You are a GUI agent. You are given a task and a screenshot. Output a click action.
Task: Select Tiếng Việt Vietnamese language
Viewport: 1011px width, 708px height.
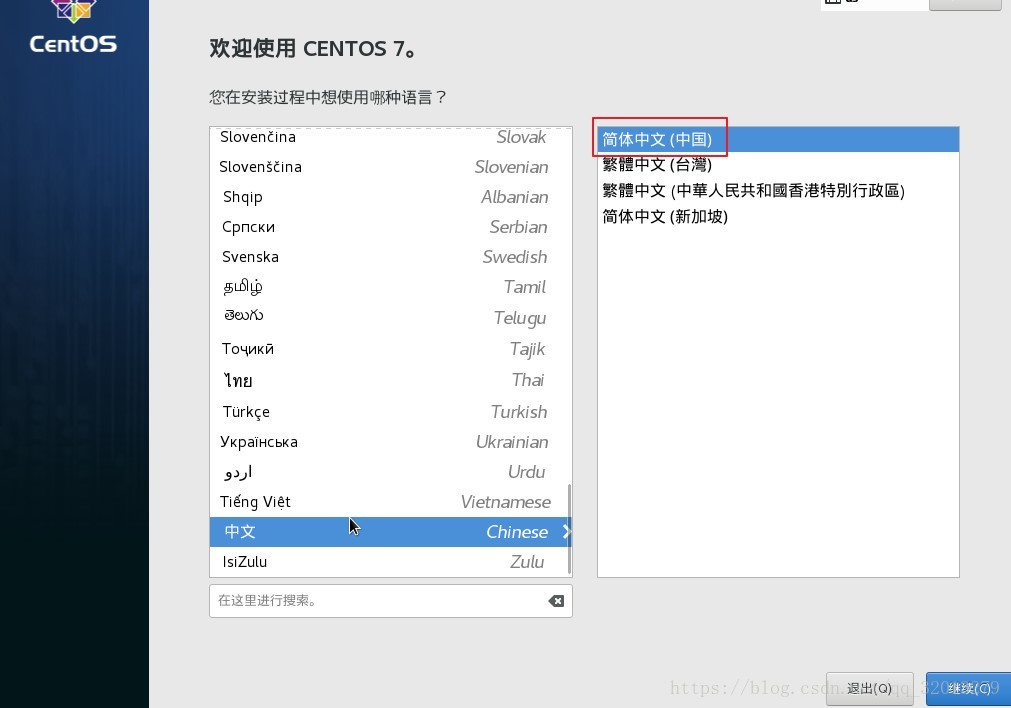(391, 502)
